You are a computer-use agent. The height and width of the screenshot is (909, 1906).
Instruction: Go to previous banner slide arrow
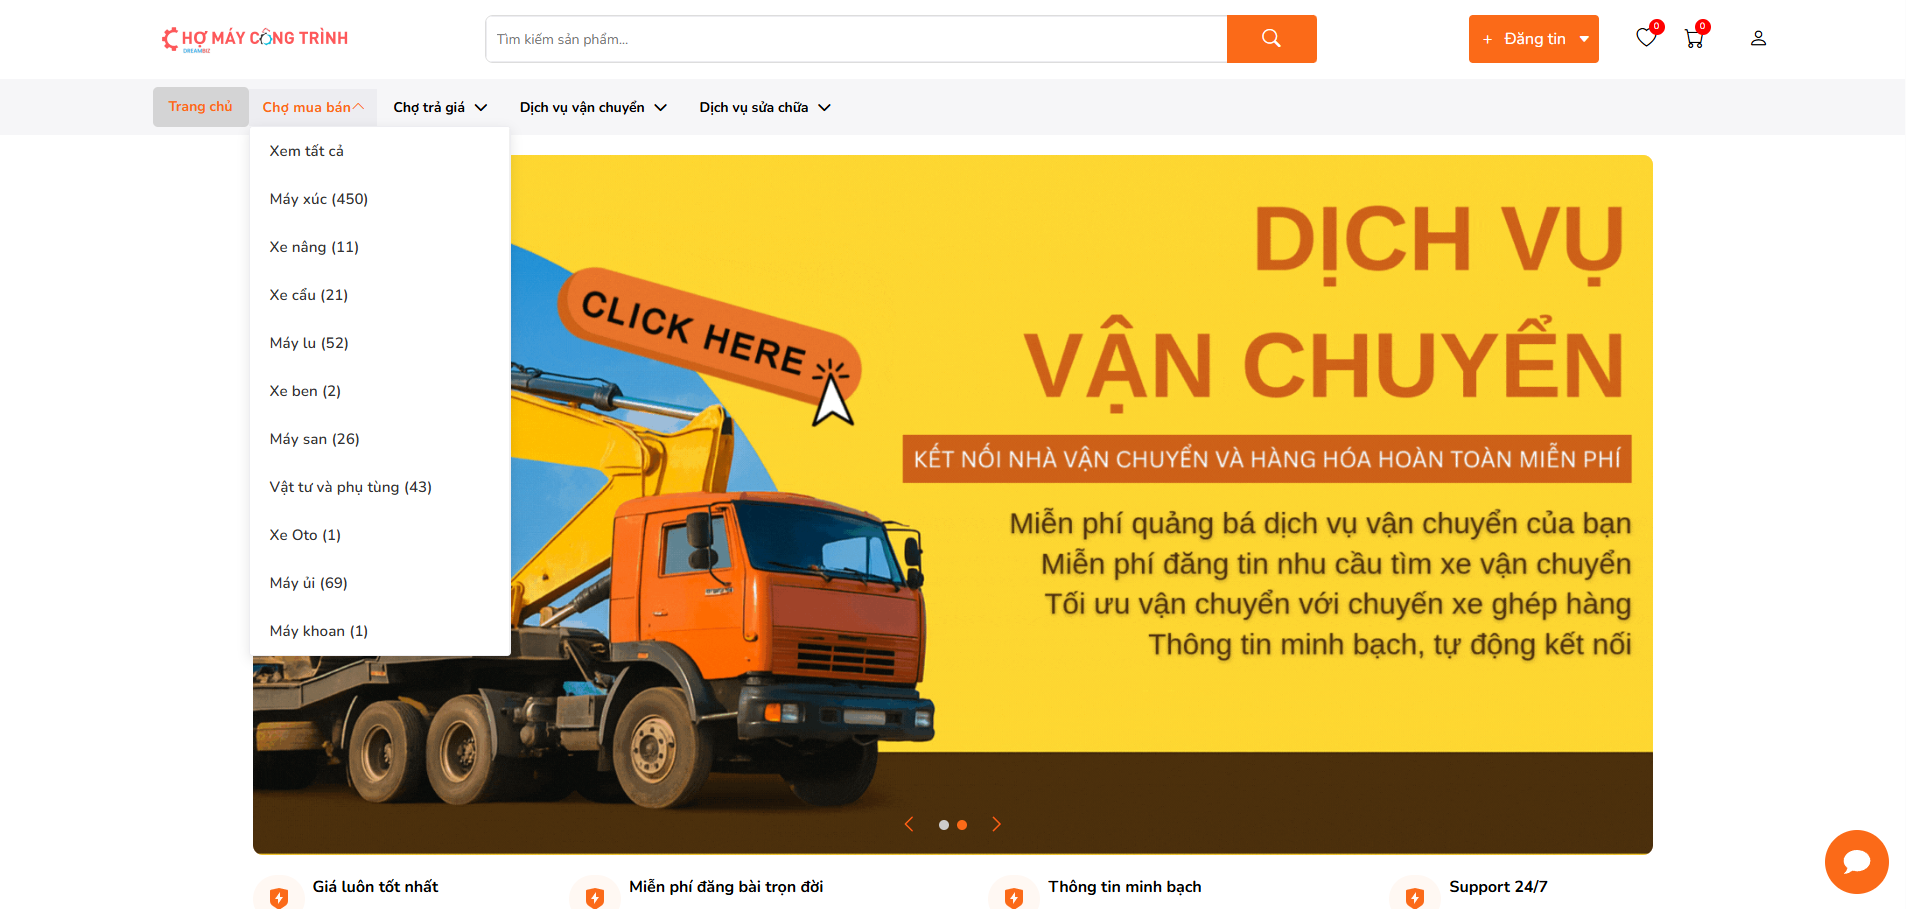[909, 824]
